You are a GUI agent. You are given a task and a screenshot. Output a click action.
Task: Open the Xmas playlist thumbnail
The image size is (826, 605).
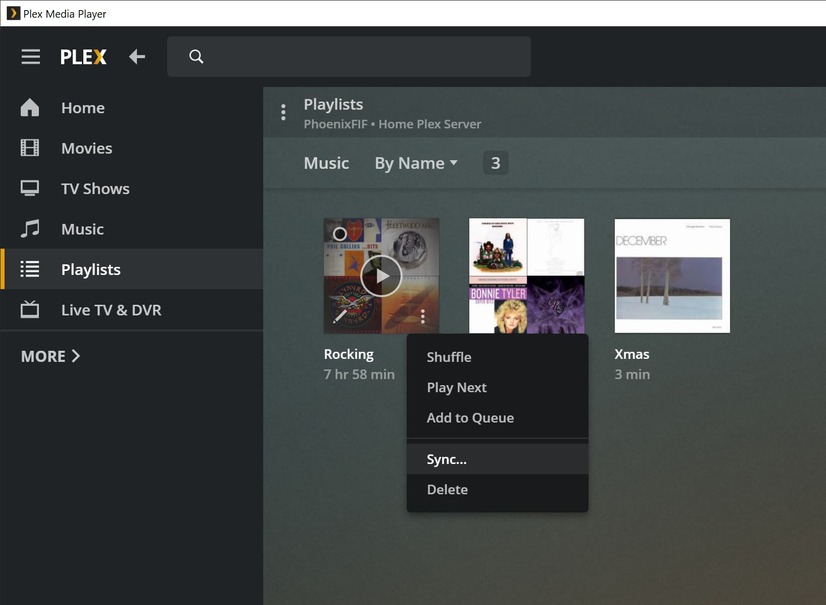(672, 276)
